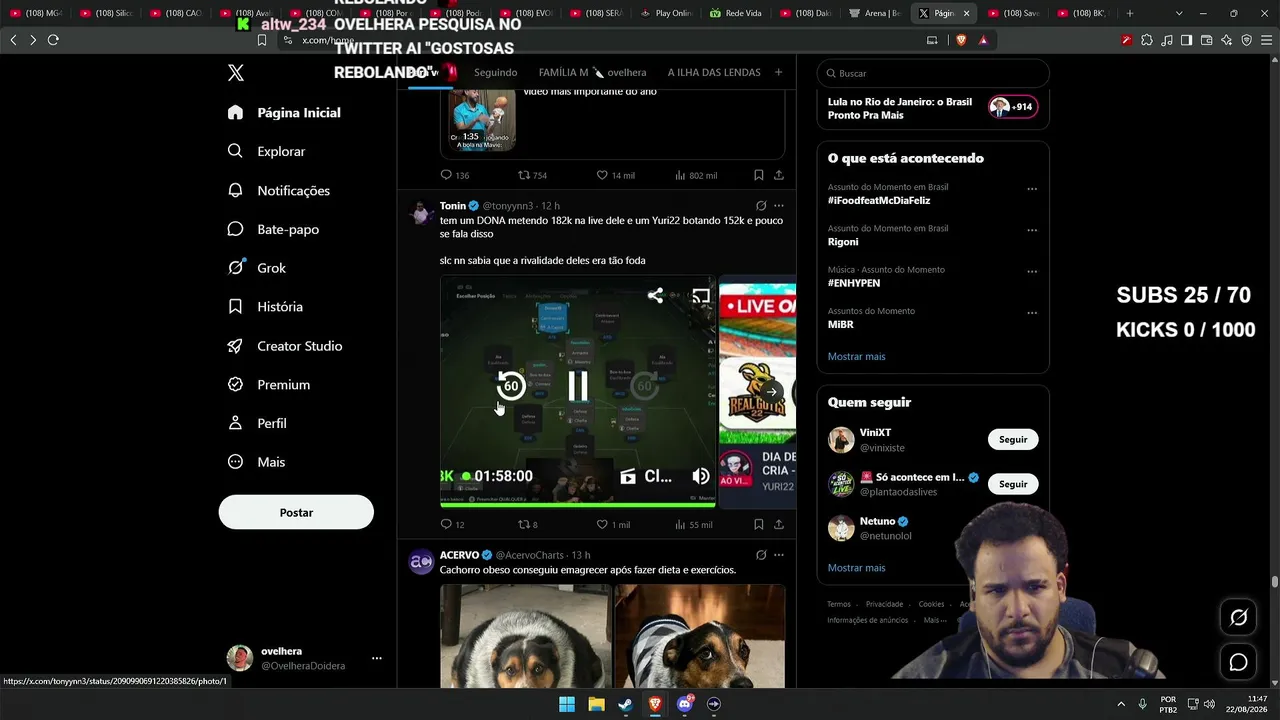Open options for the MiBR trend
The image size is (1280, 720).
pos(1032,313)
